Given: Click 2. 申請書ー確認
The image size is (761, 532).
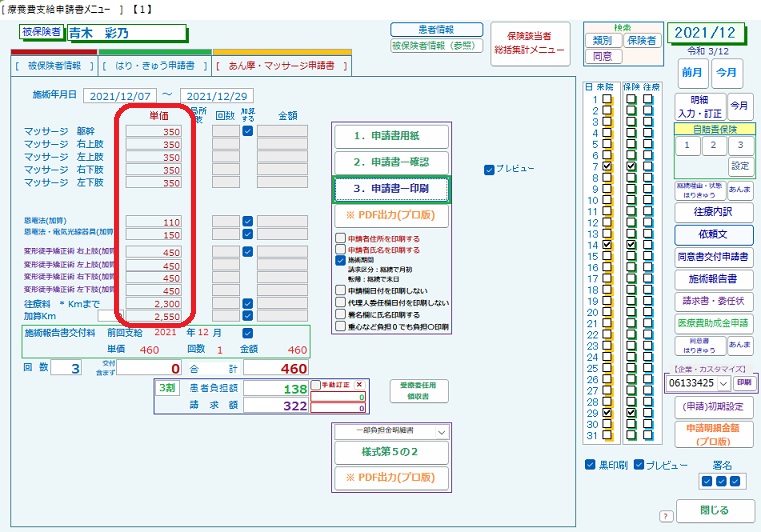Looking at the screenshot, I should 391,163.
